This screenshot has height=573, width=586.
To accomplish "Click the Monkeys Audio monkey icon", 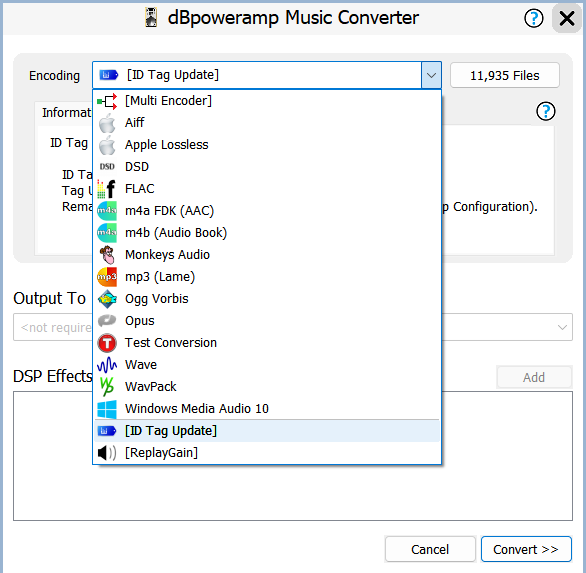I will (107, 255).
